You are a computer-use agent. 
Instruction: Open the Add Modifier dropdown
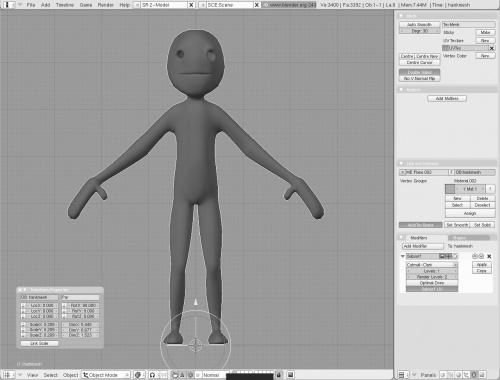(x=423, y=246)
